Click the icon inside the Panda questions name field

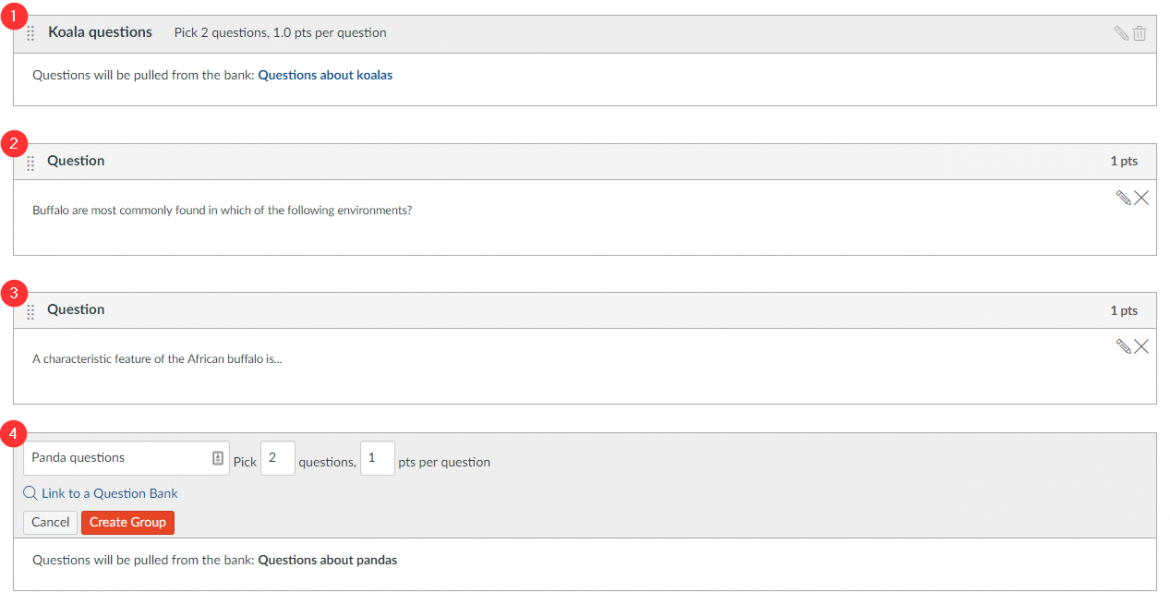click(216, 457)
